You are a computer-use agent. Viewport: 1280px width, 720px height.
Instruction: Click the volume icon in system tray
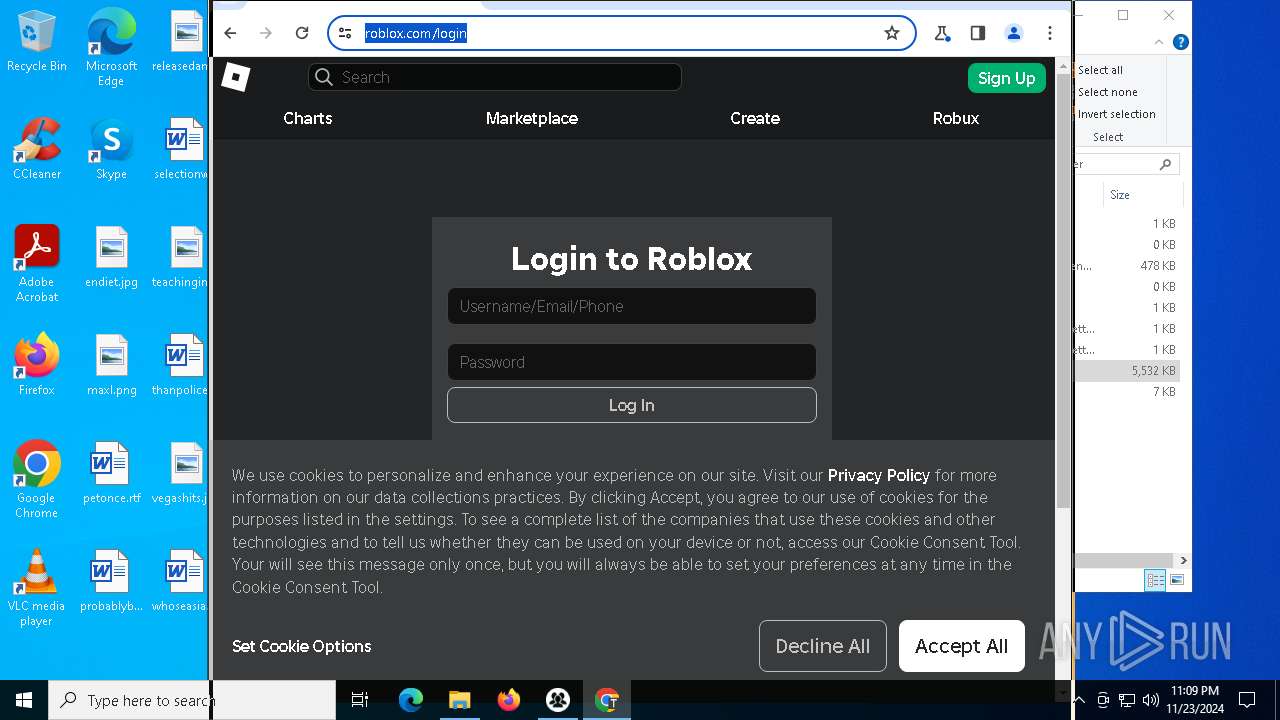pos(1150,700)
